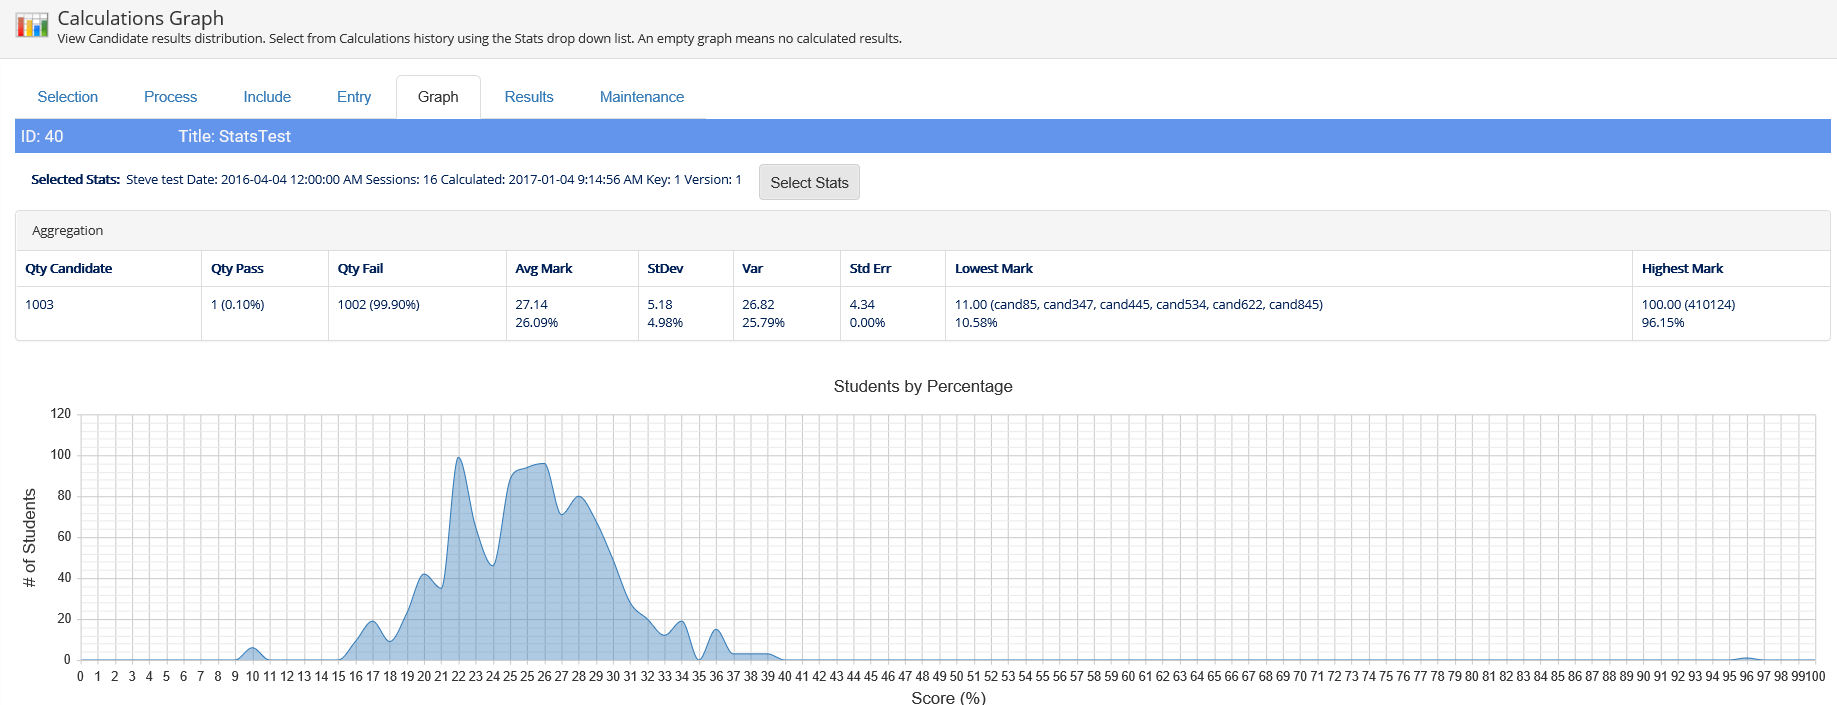Switch to the Process tab

pos(170,97)
